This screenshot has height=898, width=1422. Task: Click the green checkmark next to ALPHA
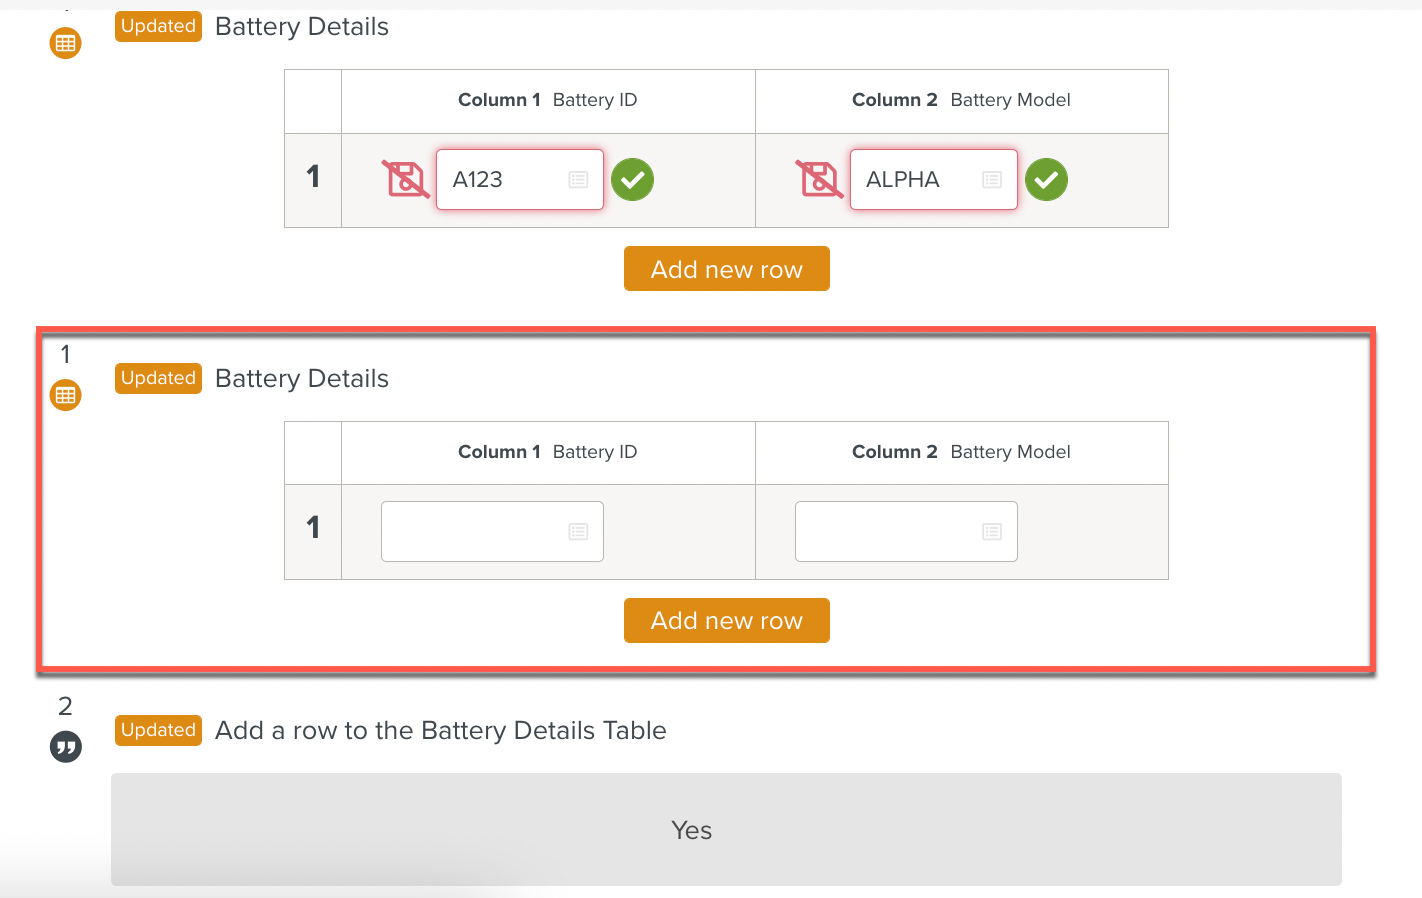click(x=1046, y=180)
